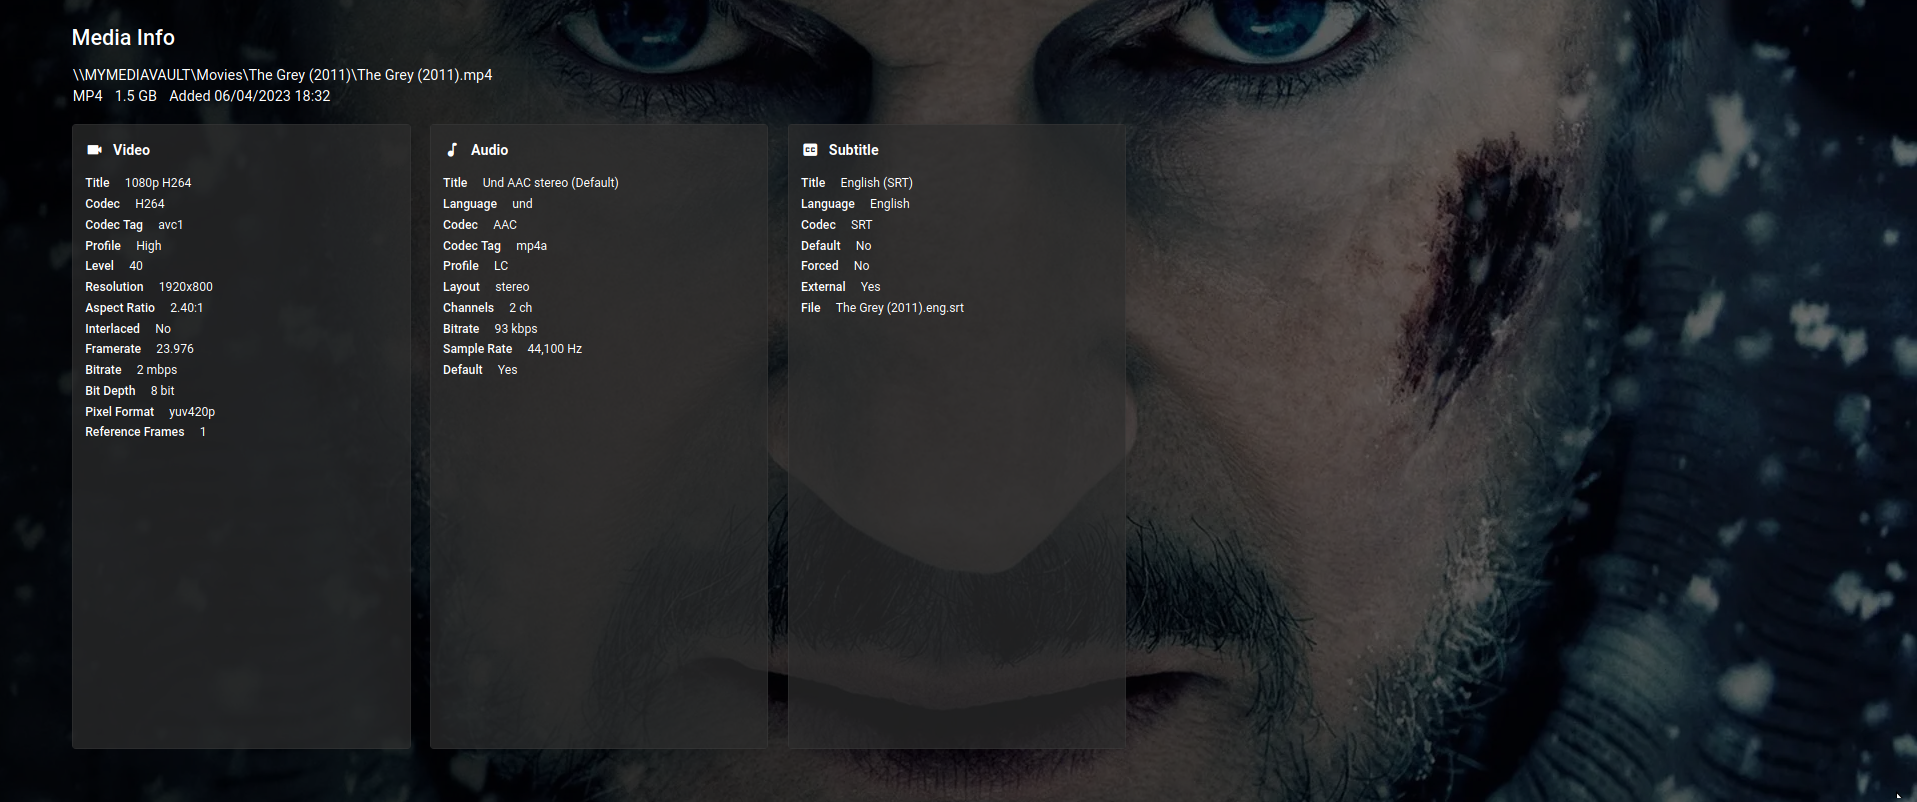Click the audio codec tag "mp4a"
The image size is (1917, 802).
click(x=532, y=246)
